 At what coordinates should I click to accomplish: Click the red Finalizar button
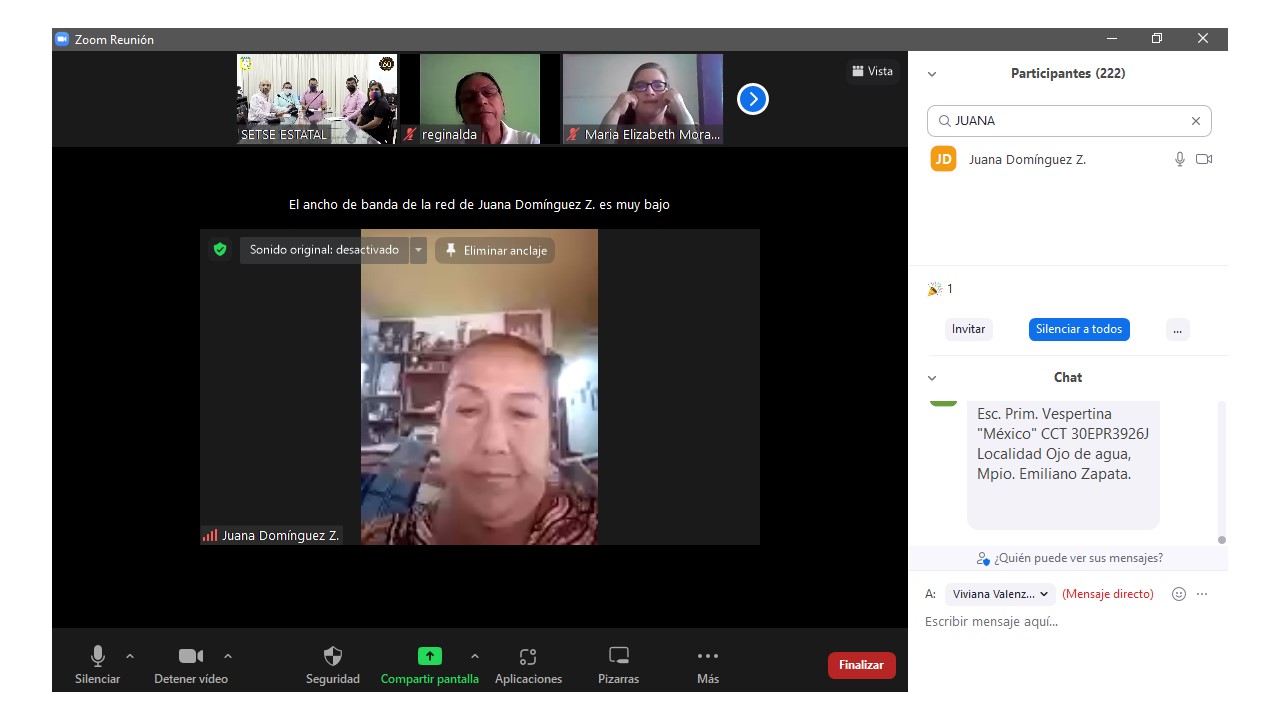point(862,665)
